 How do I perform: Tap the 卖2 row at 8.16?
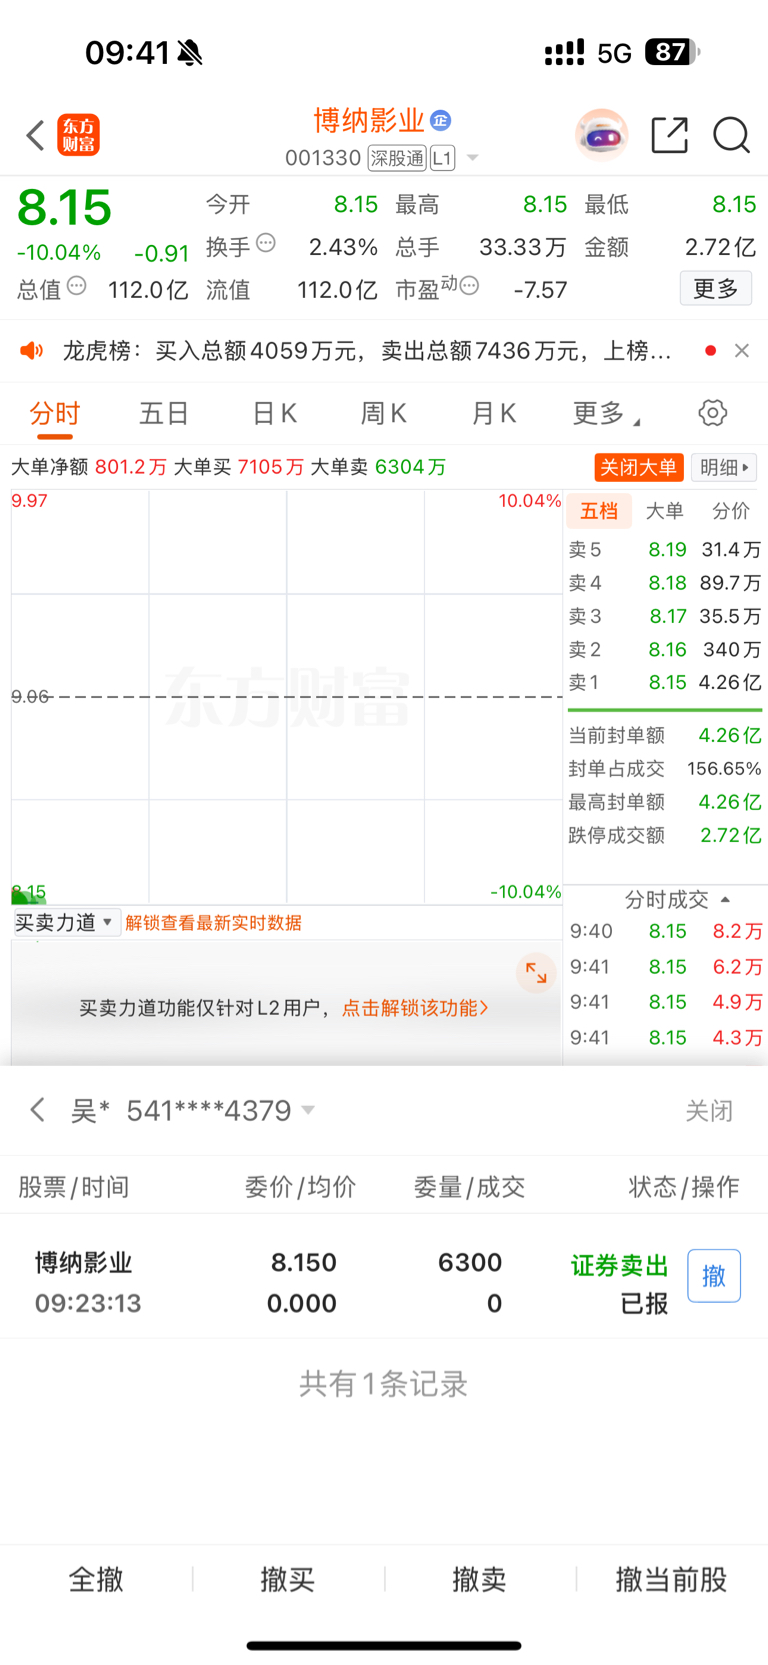[665, 649]
